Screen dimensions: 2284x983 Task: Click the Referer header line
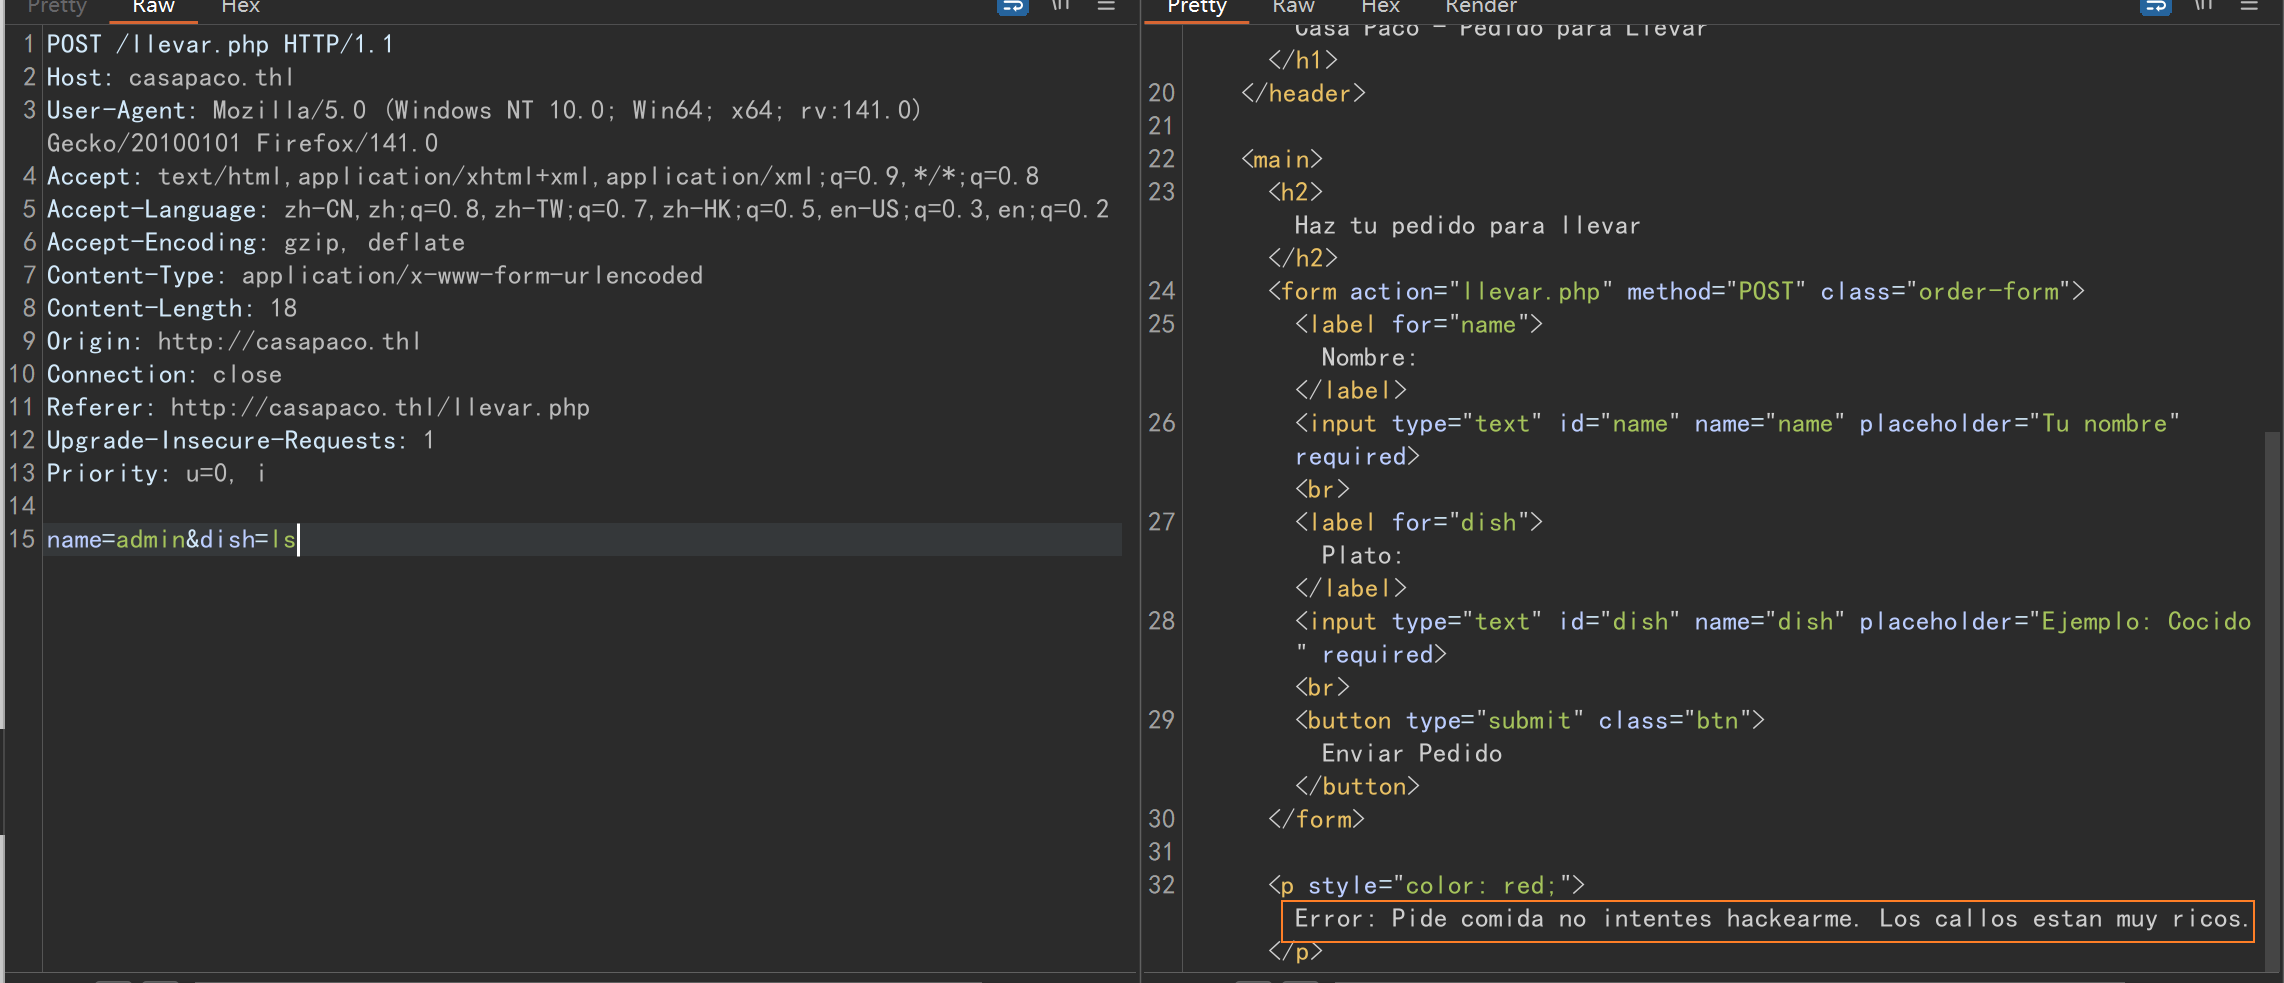[x=318, y=408]
